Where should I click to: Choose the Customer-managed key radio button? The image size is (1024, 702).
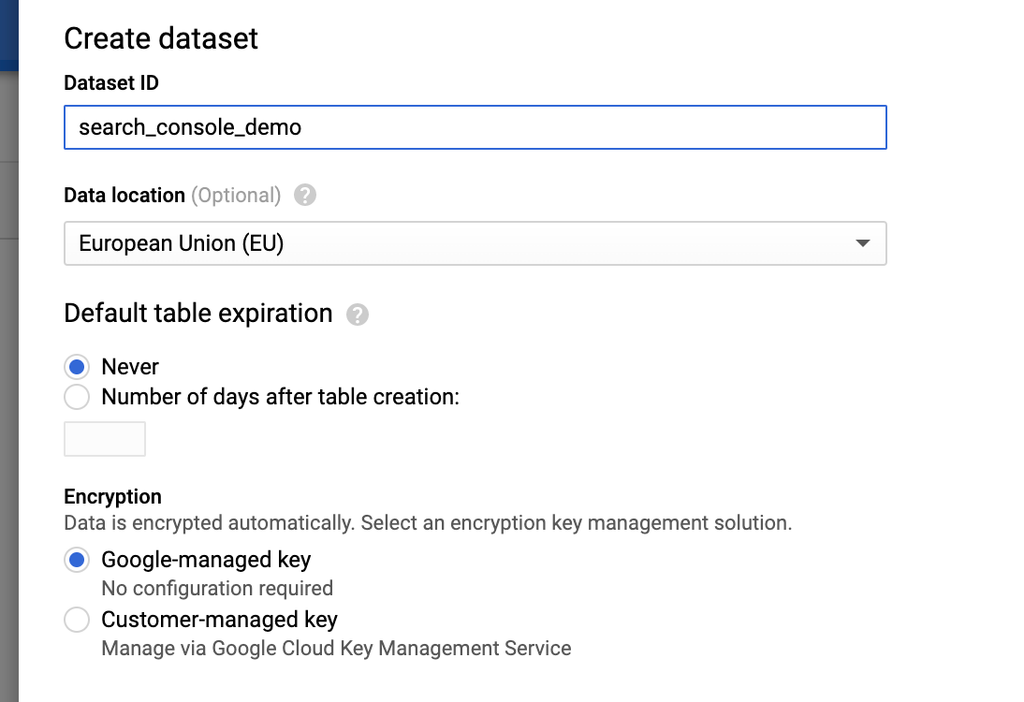click(x=77, y=620)
